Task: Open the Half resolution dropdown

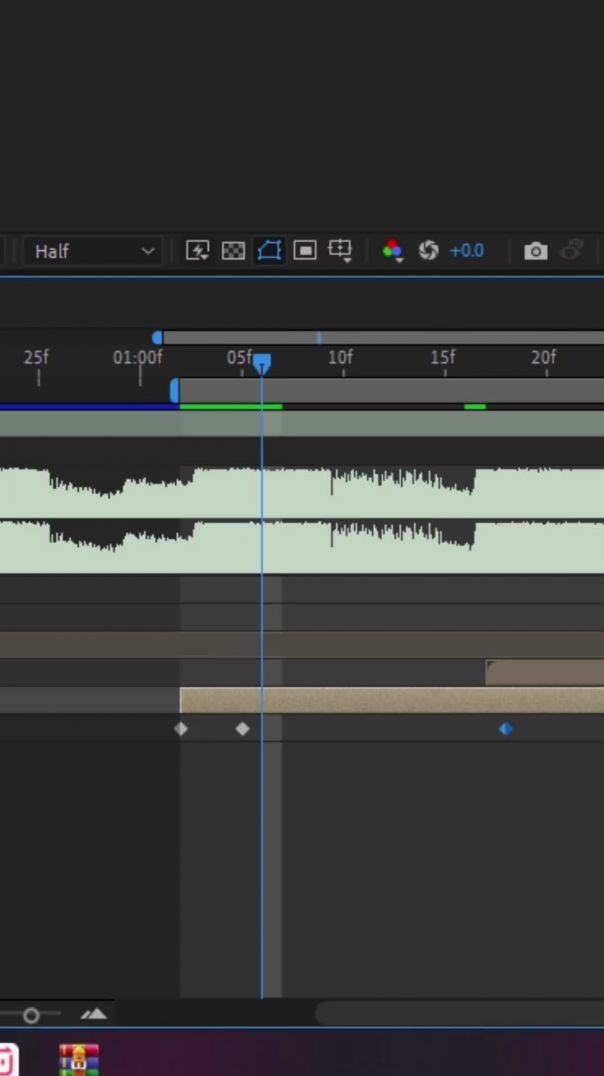Action: coord(94,251)
